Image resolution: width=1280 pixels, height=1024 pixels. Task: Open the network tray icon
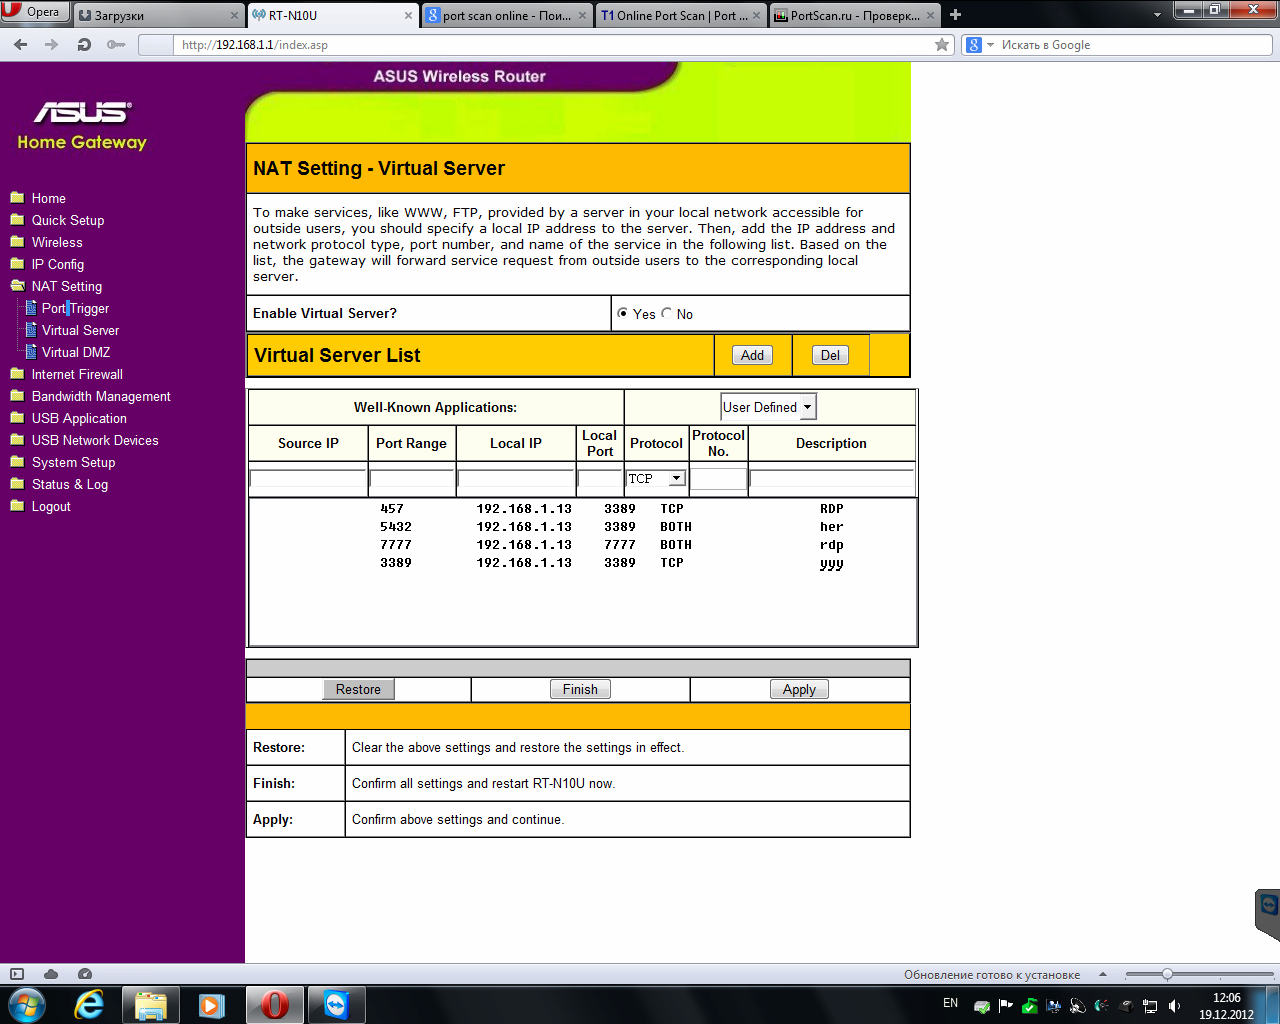coord(1150,1006)
